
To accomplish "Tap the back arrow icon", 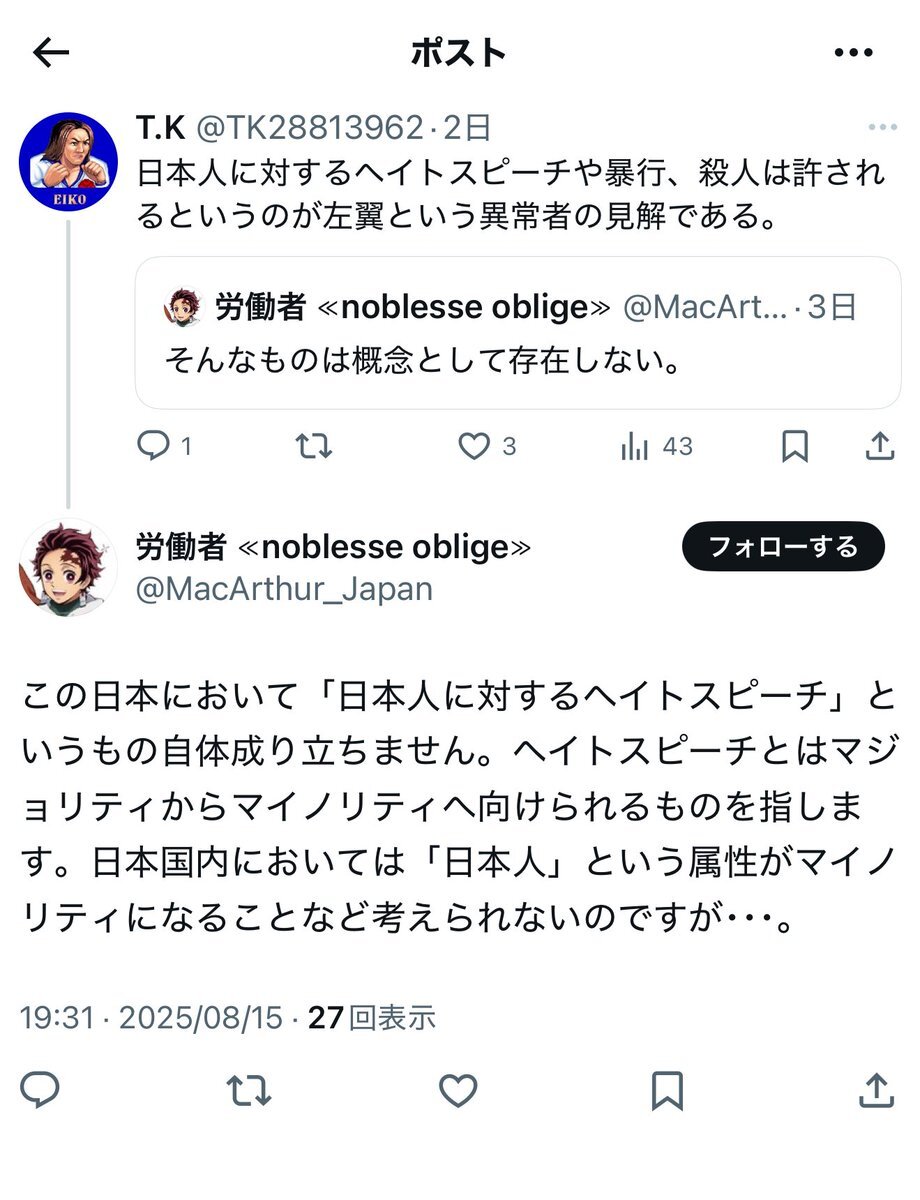I will pos(50,53).
